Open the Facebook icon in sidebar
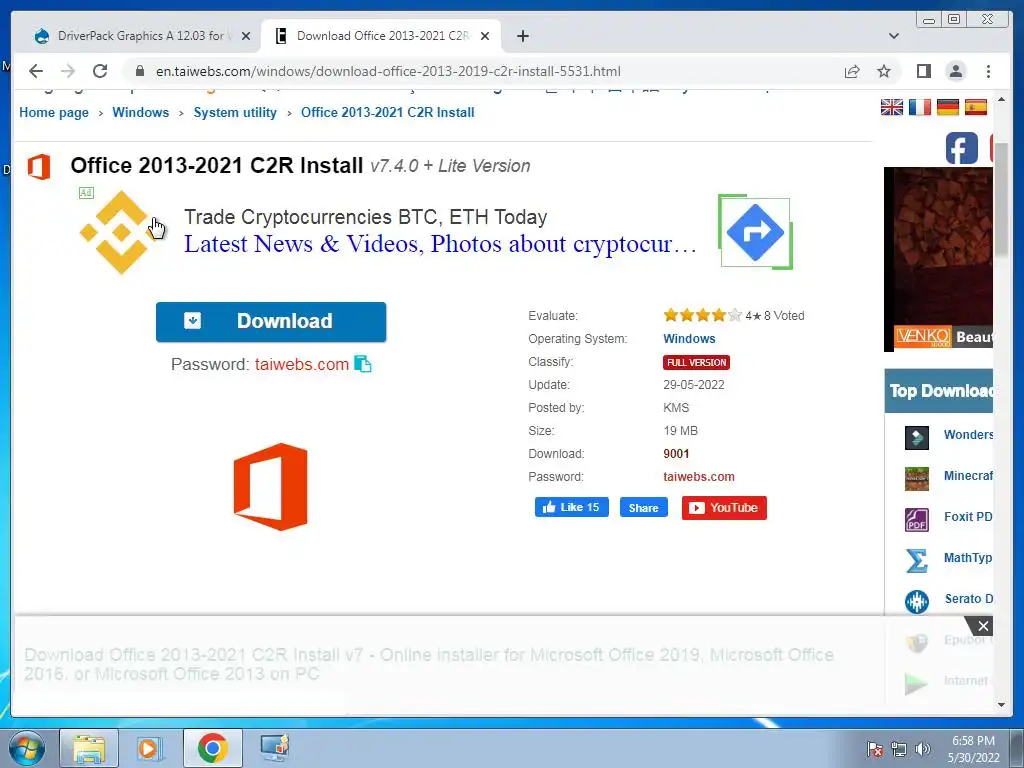Image resolution: width=1024 pixels, height=768 pixels. coord(961,148)
